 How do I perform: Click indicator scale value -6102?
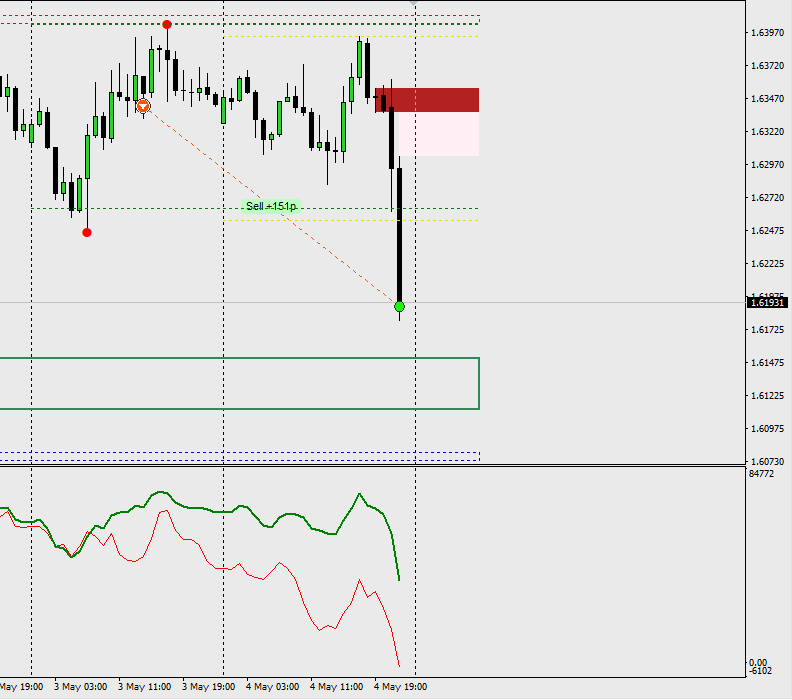[761, 671]
